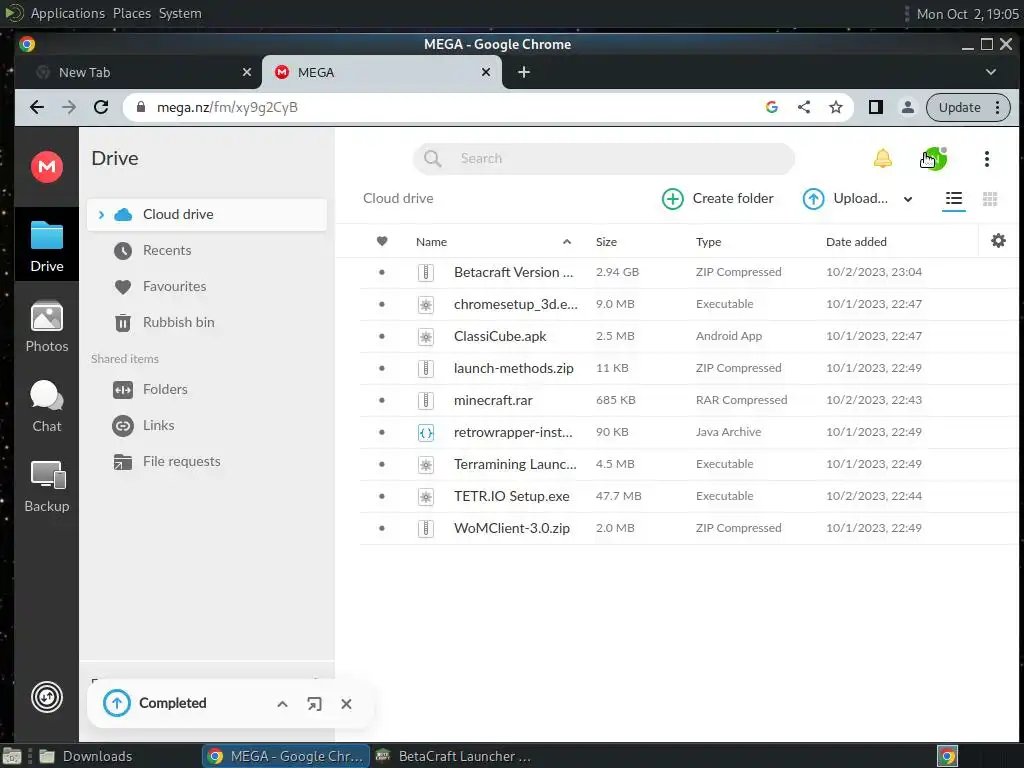The width and height of the screenshot is (1024, 768).
Task: Open shared Links
Action: point(159,426)
